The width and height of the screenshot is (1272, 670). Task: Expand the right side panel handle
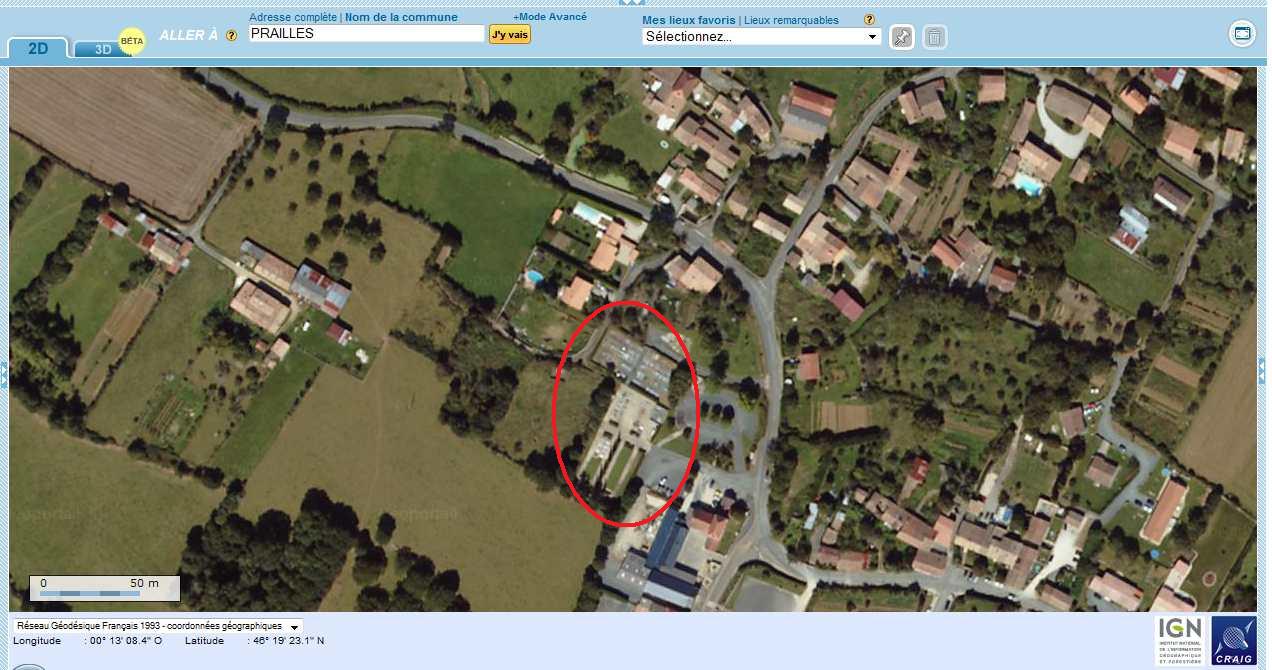click(x=1262, y=370)
